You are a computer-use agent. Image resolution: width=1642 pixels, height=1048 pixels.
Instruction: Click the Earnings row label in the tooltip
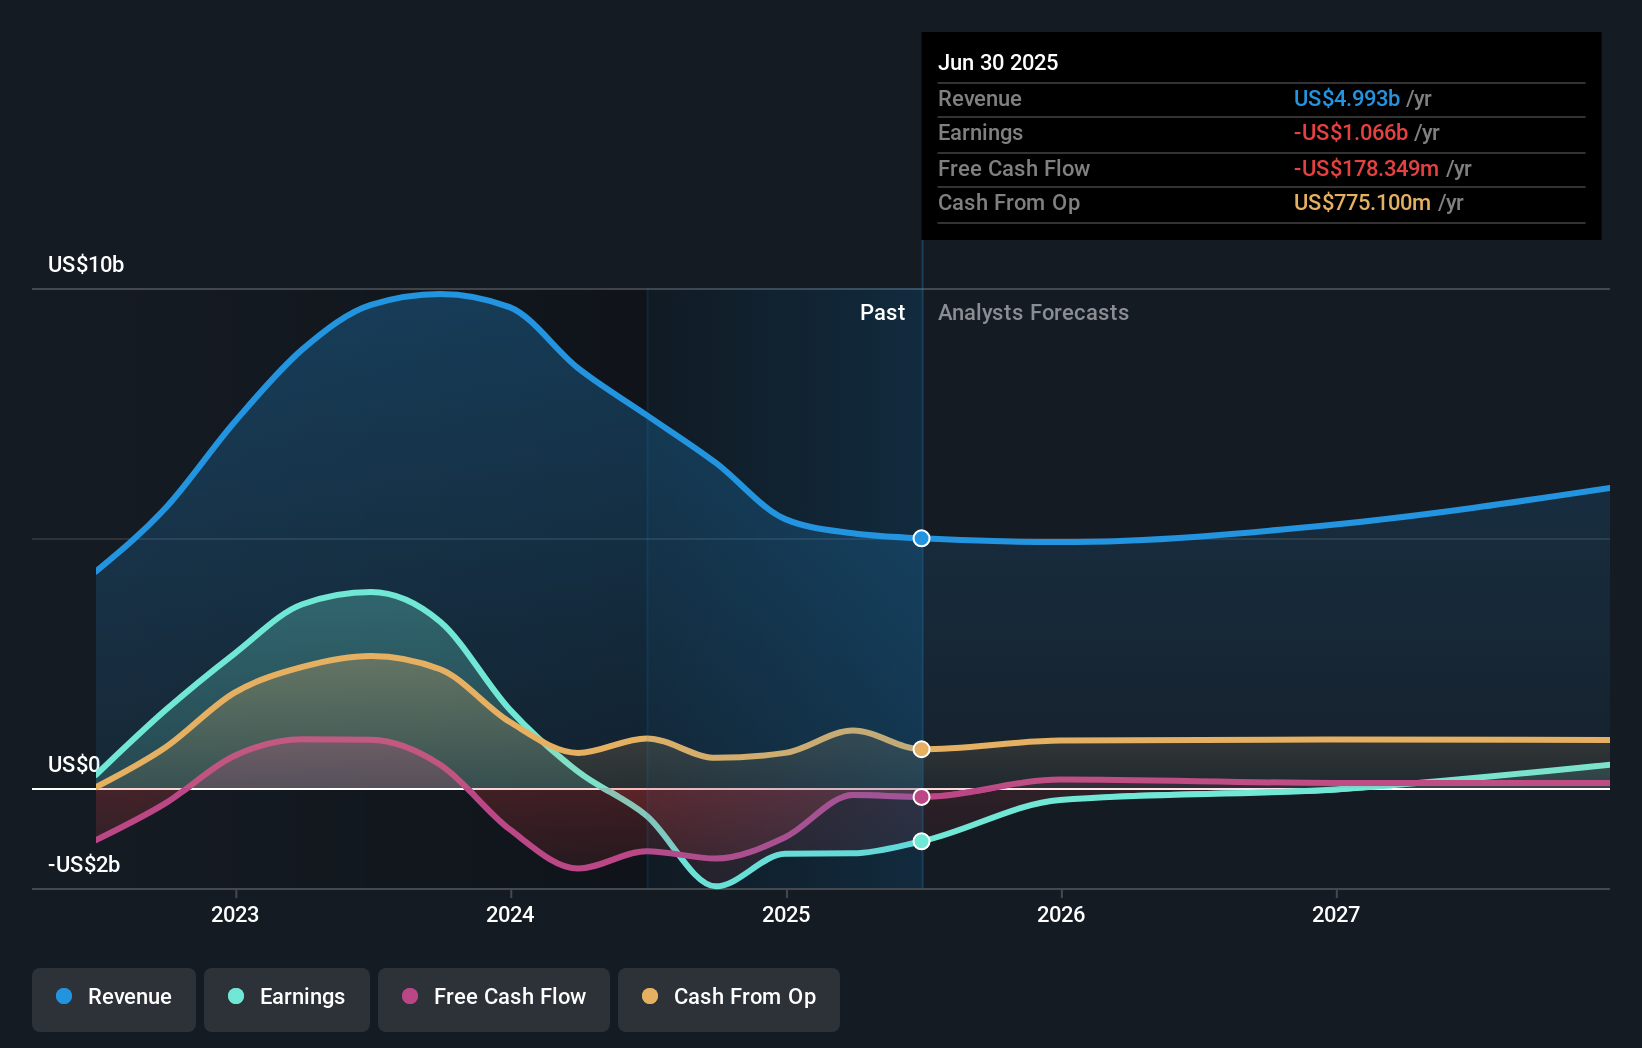pyautogui.click(x=980, y=132)
